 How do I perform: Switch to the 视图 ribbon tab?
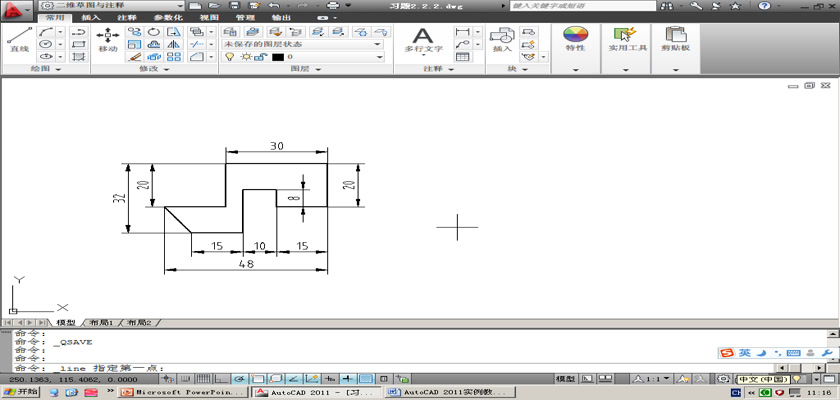(209, 18)
